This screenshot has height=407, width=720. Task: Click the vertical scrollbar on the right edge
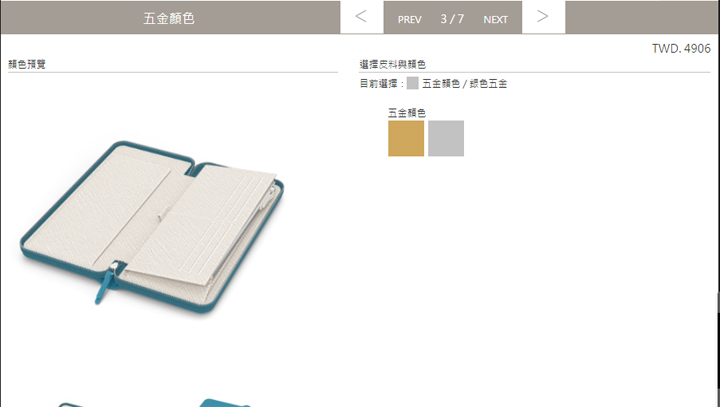[x=718, y=303]
